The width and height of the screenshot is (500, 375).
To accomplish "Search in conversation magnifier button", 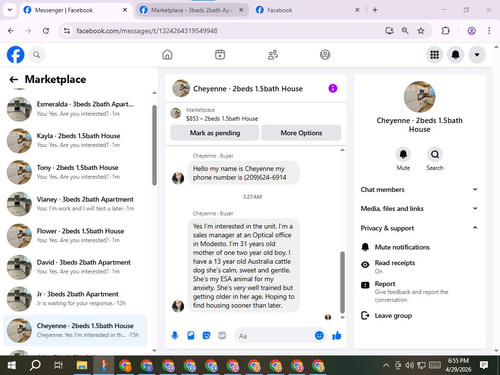I will tap(435, 154).
